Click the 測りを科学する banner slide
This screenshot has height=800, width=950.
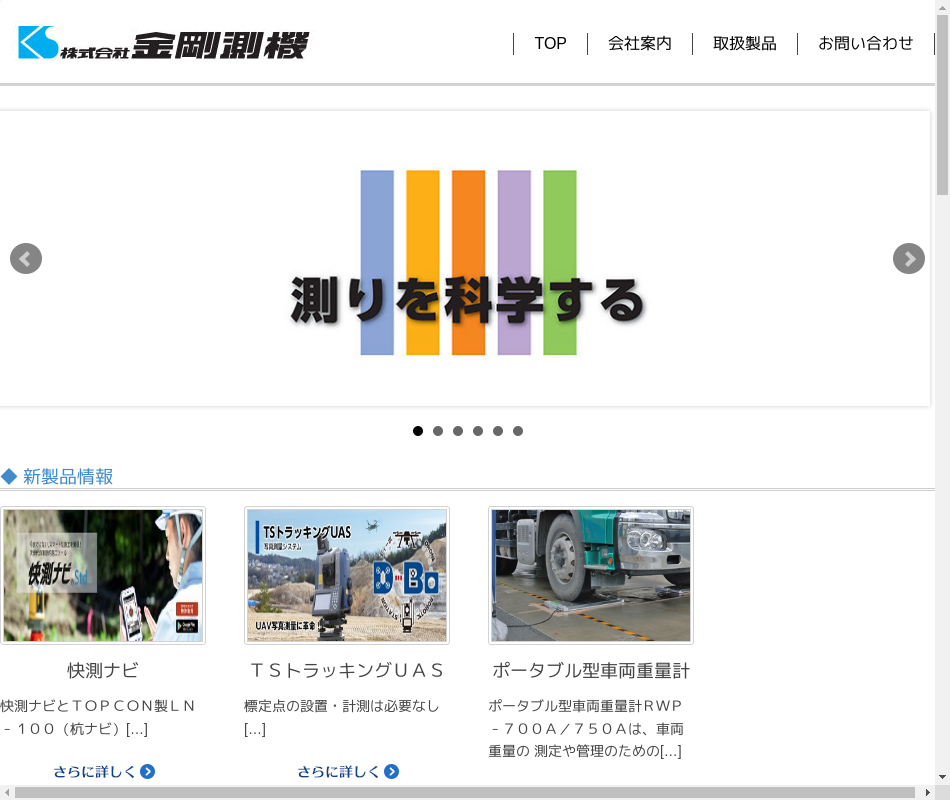click(467, 260)
